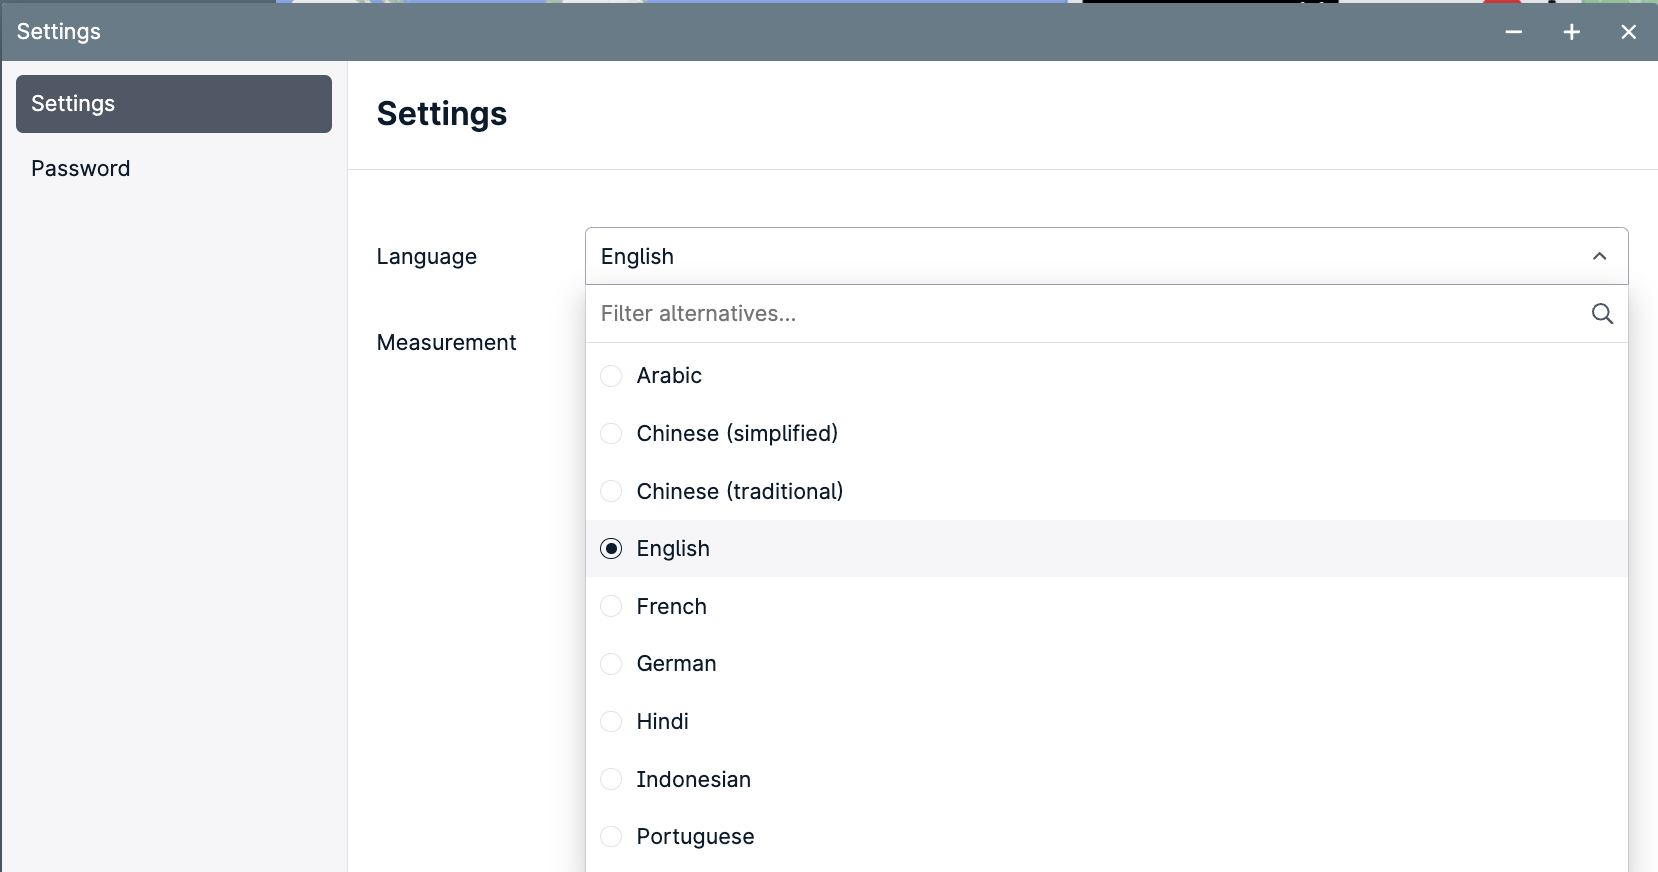The width and height of the screenshot is (1658, 872).
Task: Minimize the Settings window
Action: pyautogui.click(x=1514, y=32)
